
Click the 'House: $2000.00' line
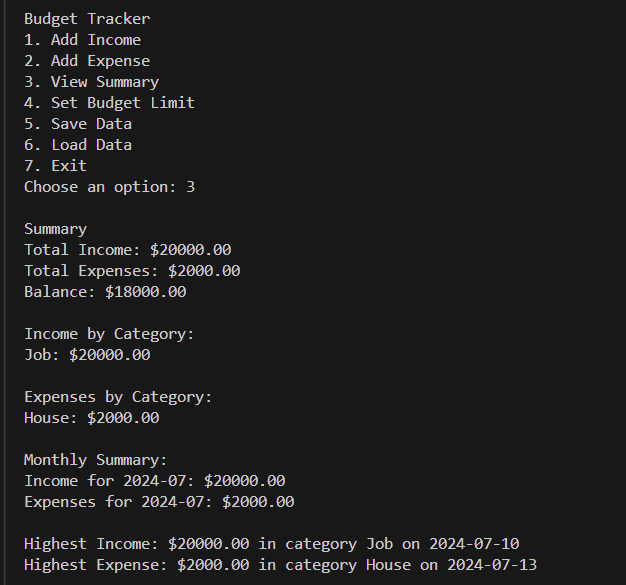91,418
